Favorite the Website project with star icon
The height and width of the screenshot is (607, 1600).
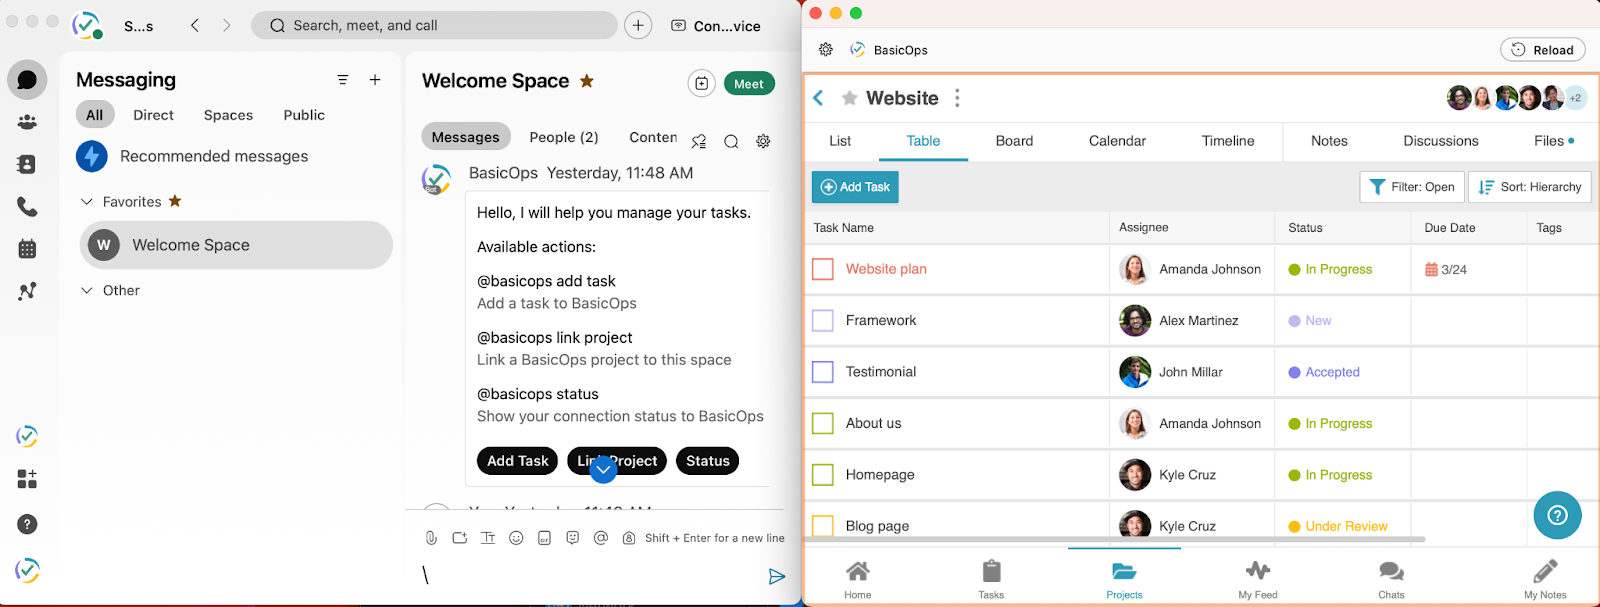[x=850, y=98]
